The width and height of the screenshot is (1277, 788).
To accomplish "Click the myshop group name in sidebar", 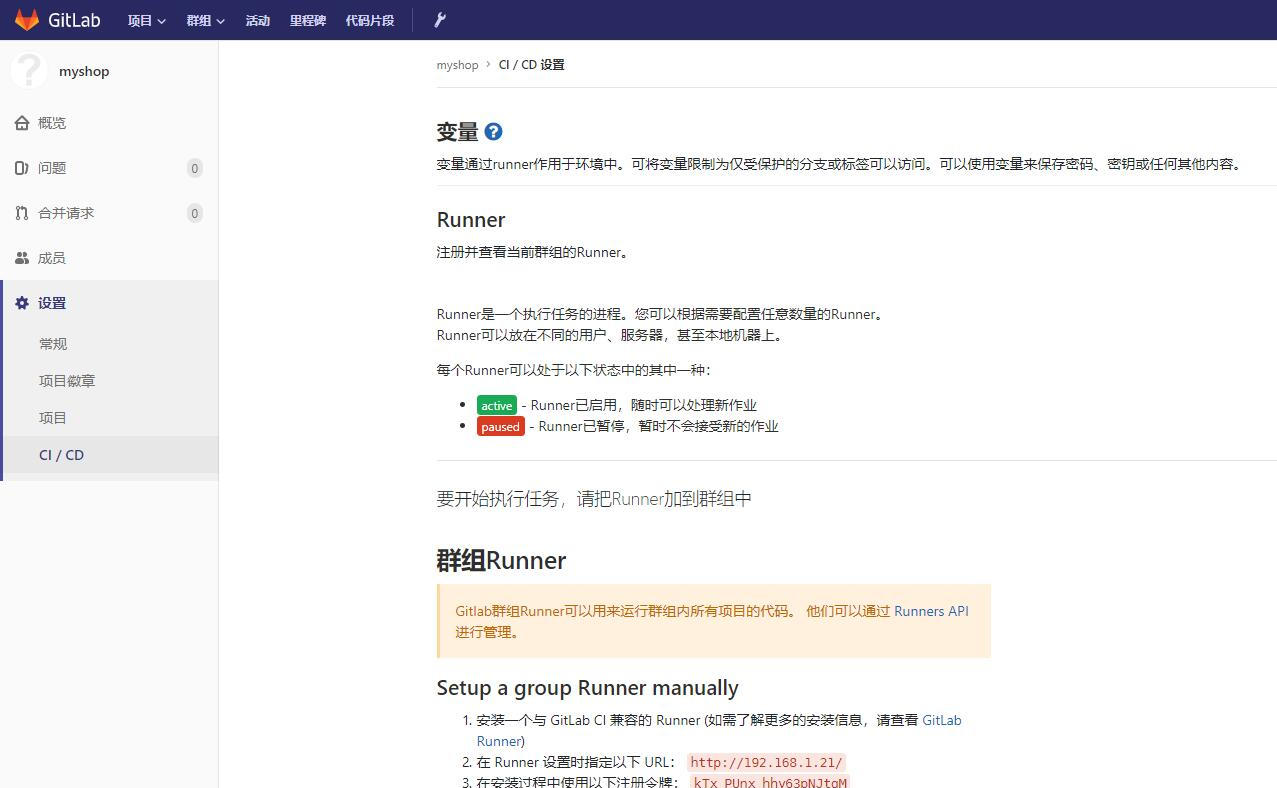I will (84, 71).
